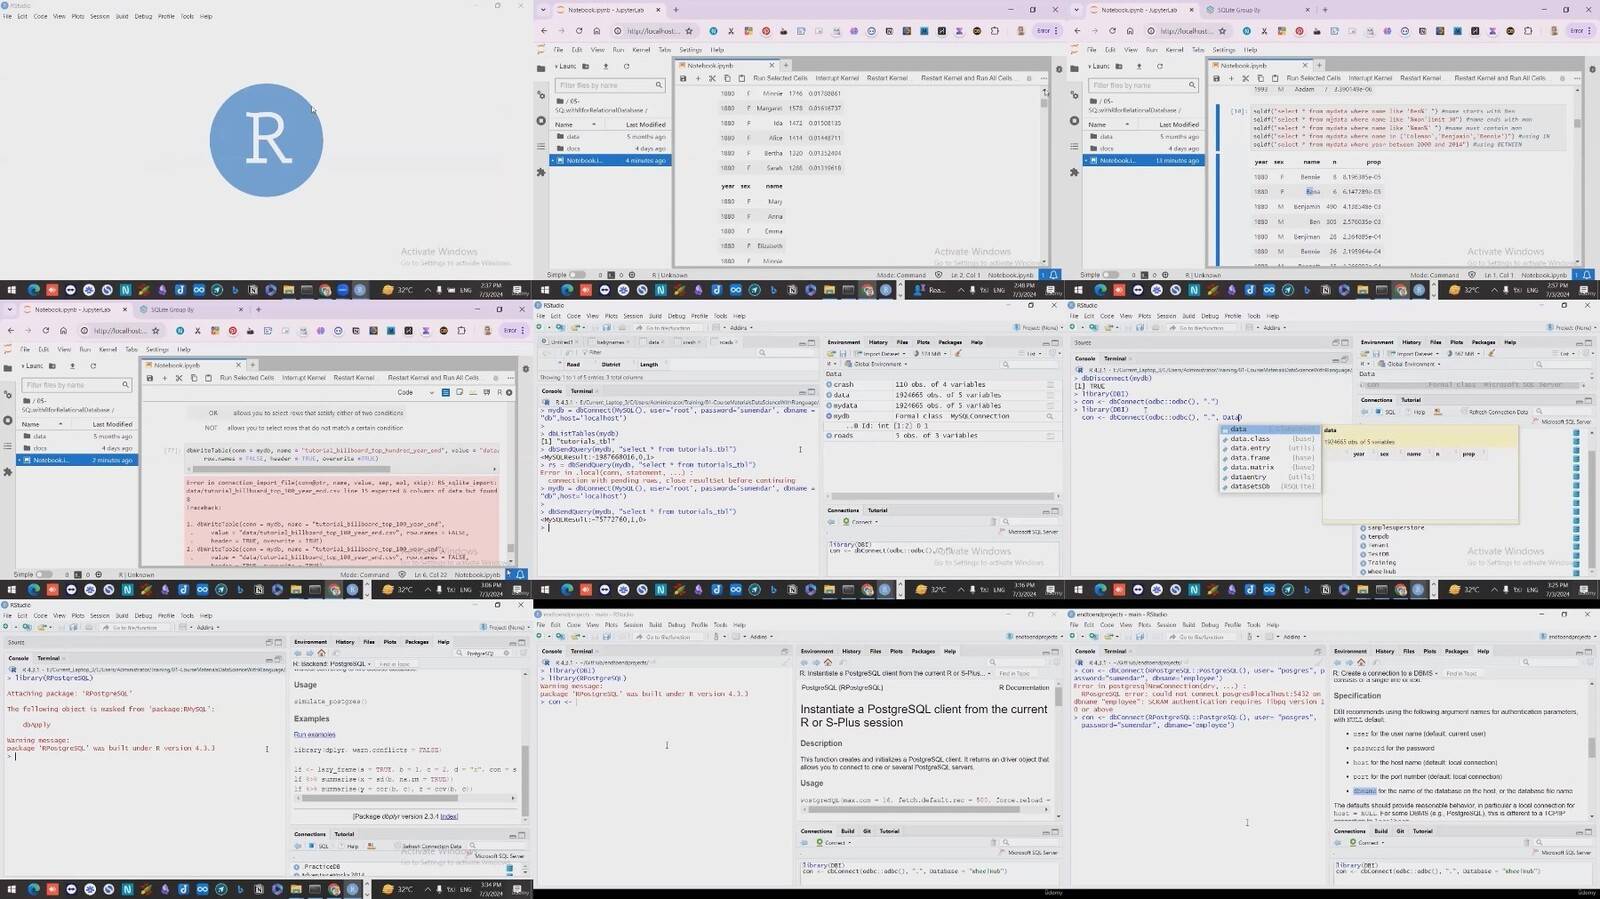This screenshot has width=1600, height=899.
Task: Switch to "SQLite Group By" tab above sqldf queries
Action: pyautogui.click(x=1240, y=10)
